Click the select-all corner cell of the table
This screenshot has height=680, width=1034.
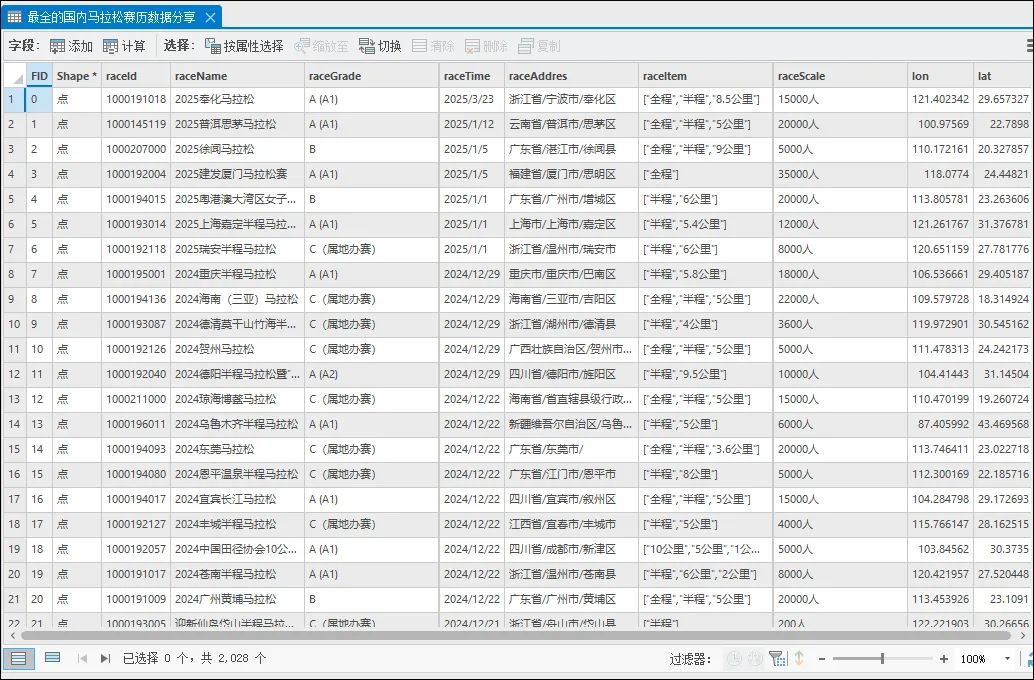tap(15, 76)
